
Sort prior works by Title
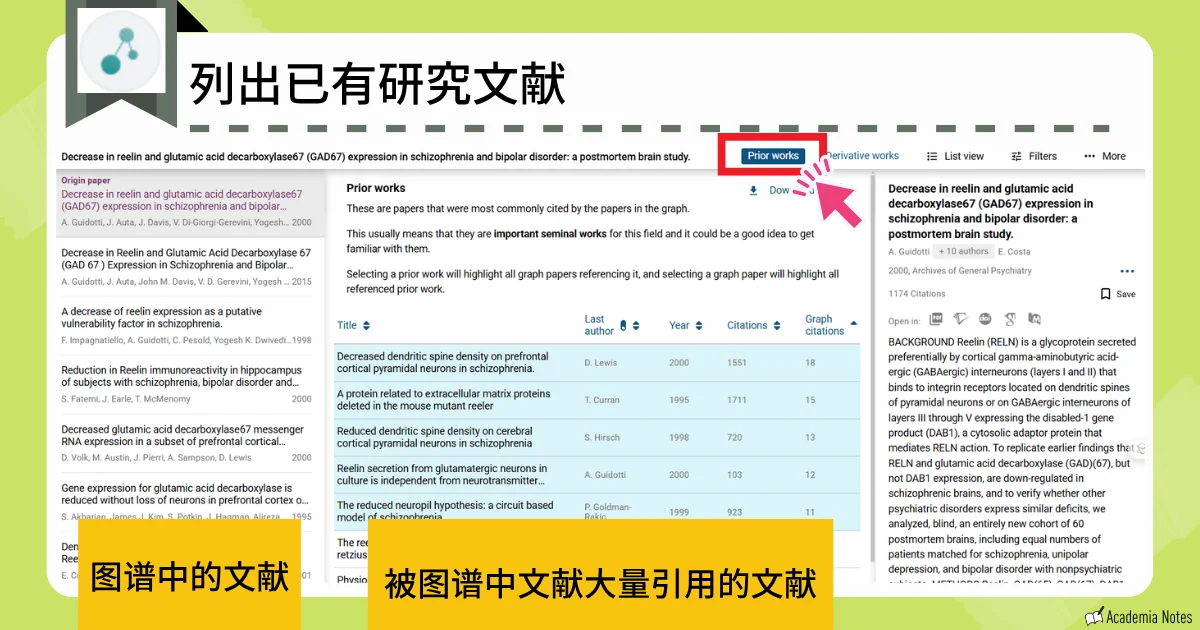click(353, 325)
